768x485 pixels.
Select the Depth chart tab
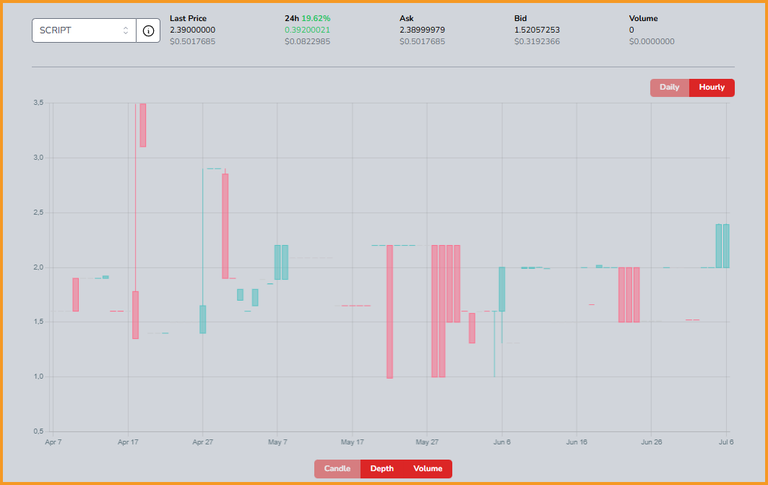pyautogui.click(x=382, y=469)
